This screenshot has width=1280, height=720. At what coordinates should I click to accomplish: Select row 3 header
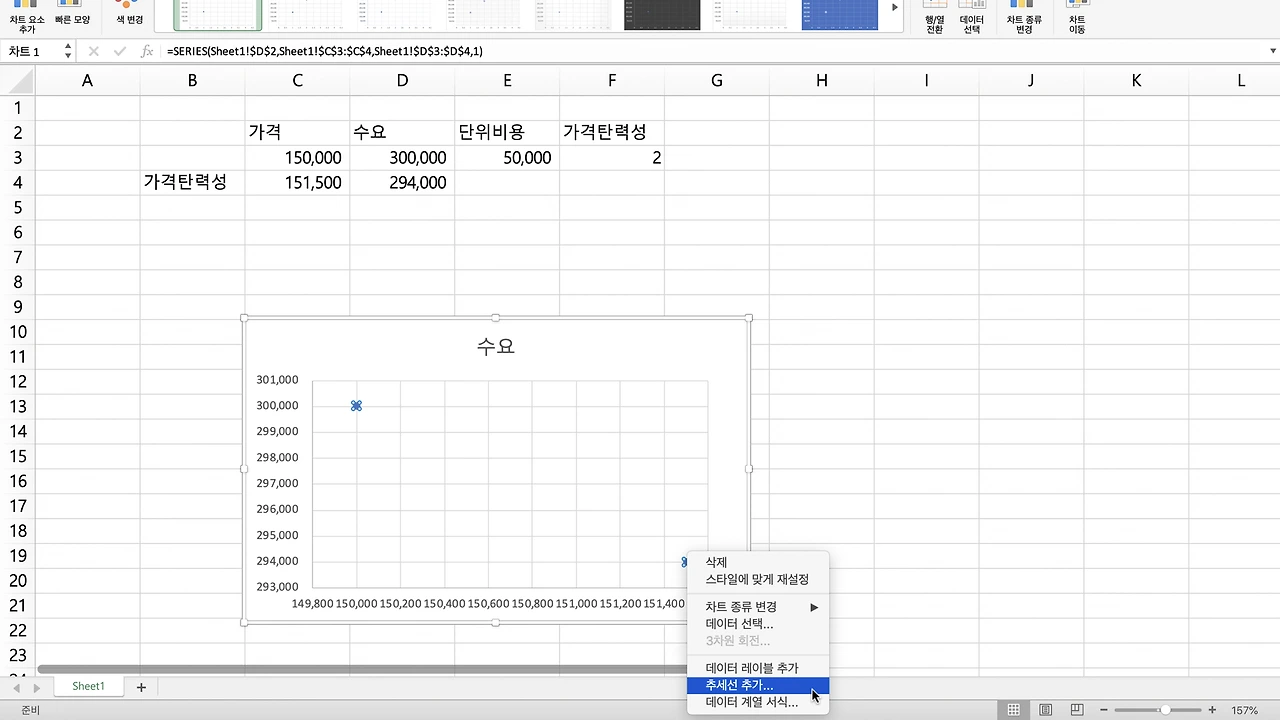click(16, 158)
